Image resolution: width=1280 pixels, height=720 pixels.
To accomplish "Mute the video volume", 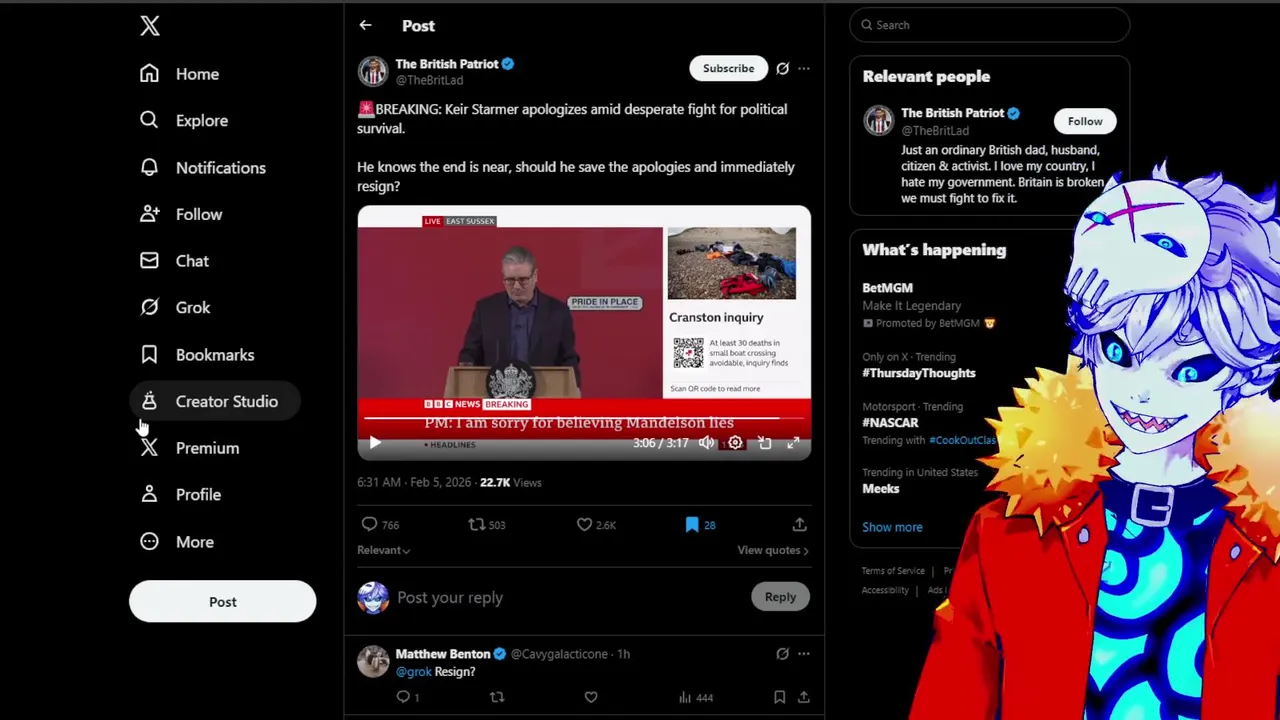I will (x=706, y=442).
